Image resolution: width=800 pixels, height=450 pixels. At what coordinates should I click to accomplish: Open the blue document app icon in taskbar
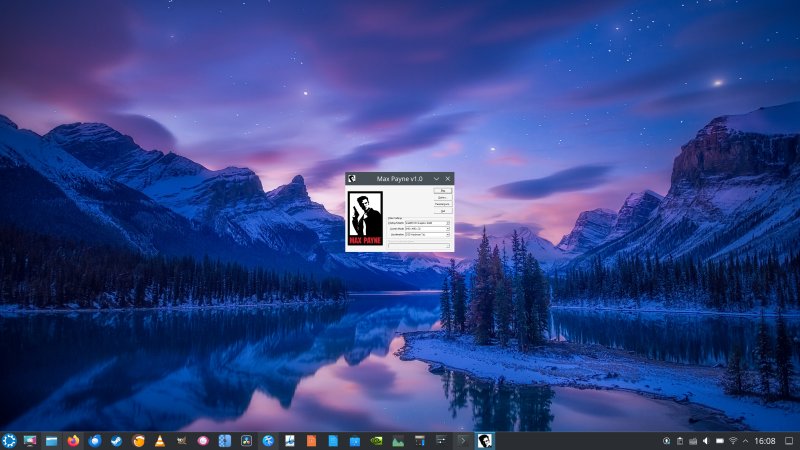333,441
